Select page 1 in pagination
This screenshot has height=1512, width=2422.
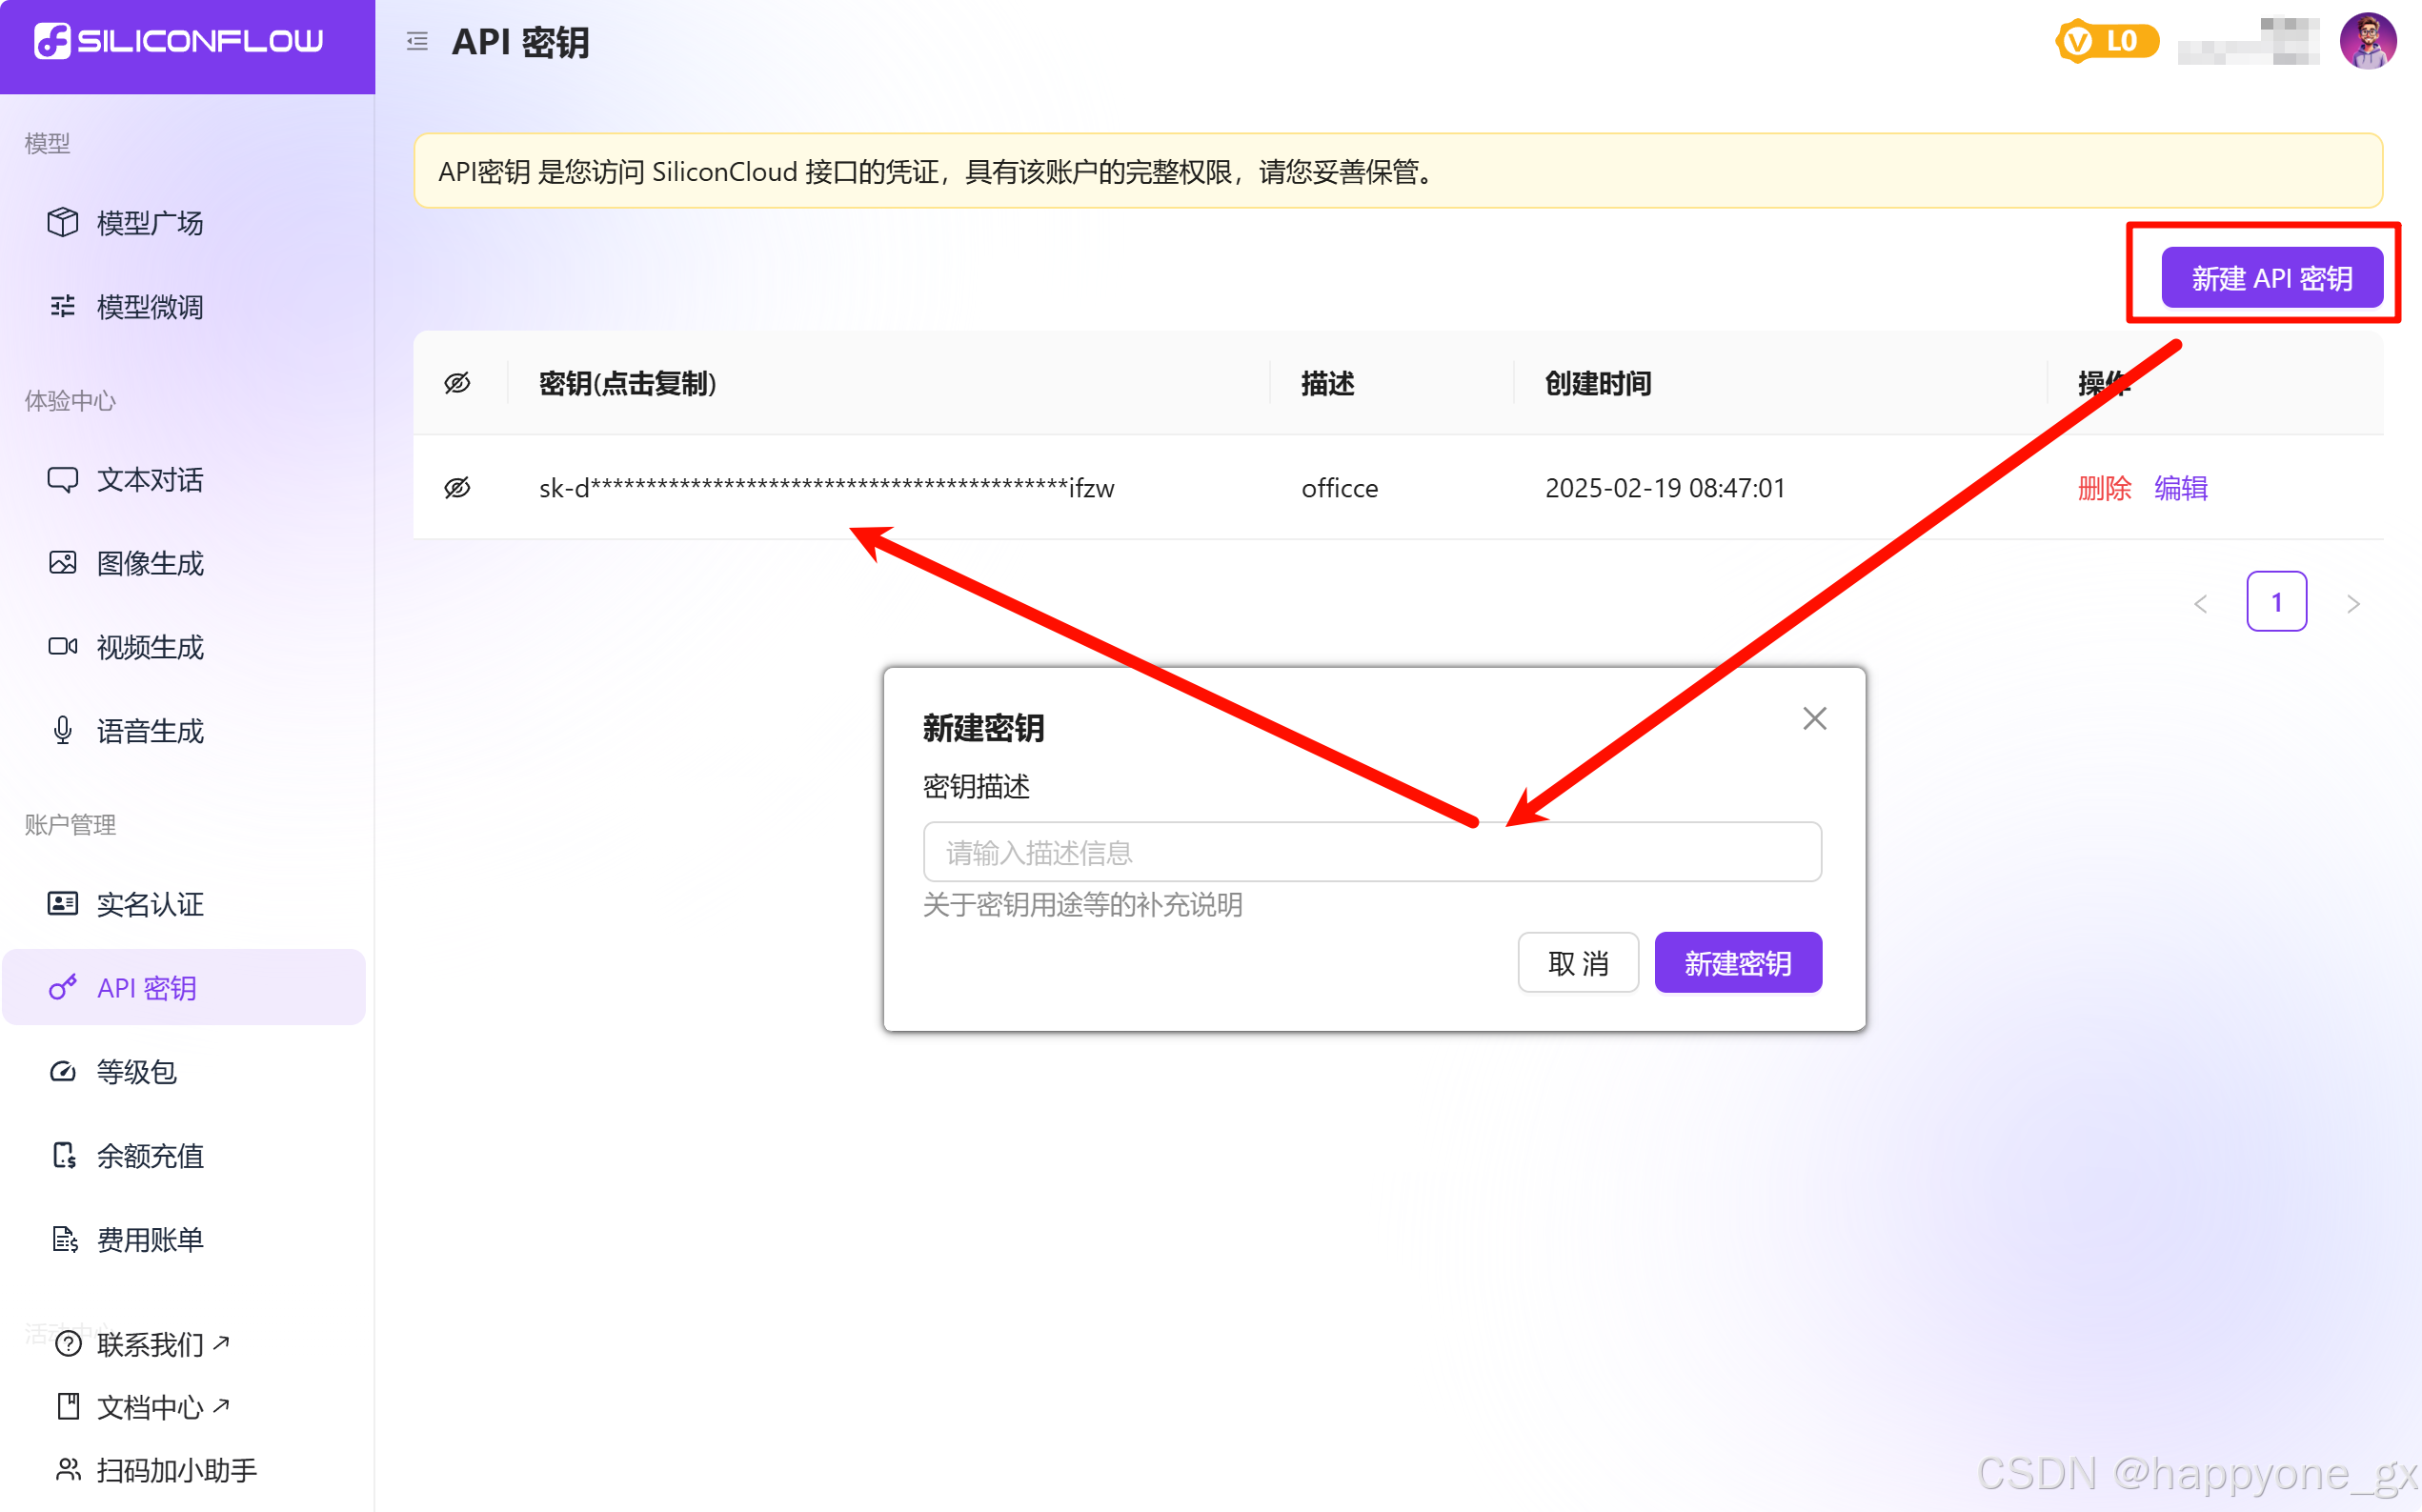(x=2276, y=602)
